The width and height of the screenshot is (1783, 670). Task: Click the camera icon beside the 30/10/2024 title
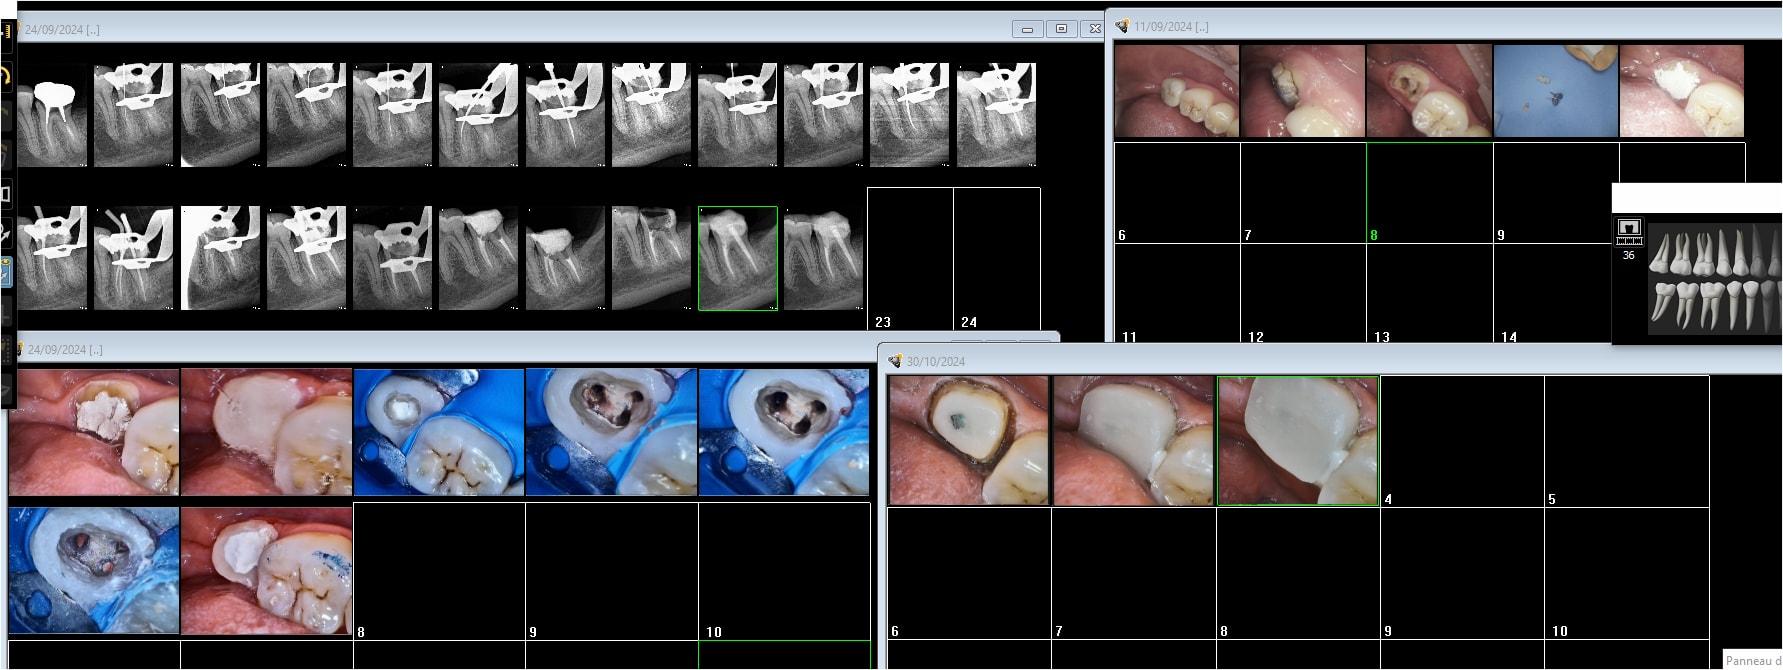pyautogui.click(x=895, y=361)
